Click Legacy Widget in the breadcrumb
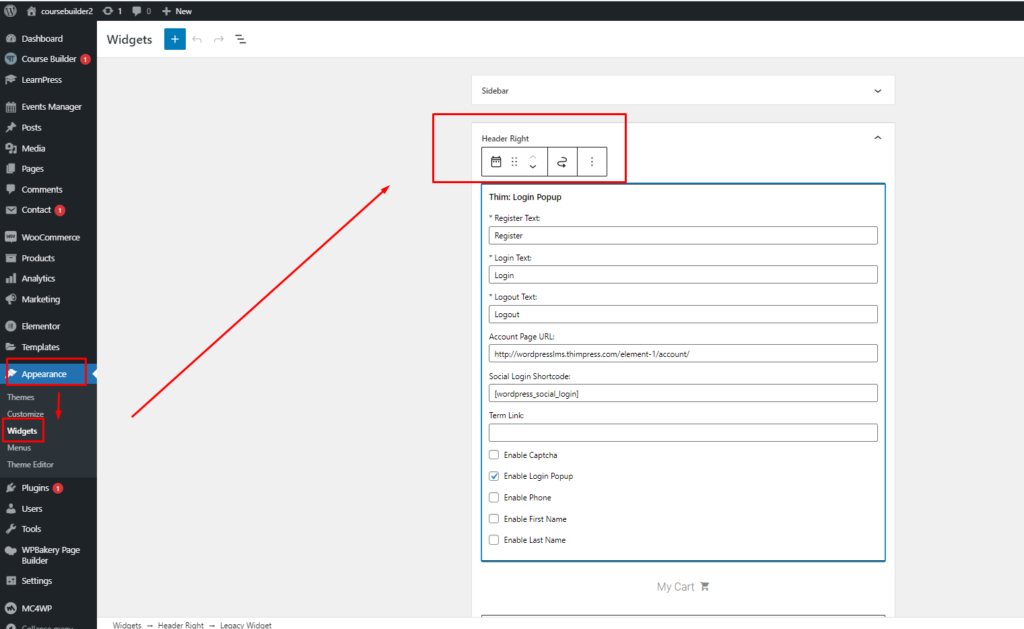Viewport: 1024px width, 629px height. point(246,625)
